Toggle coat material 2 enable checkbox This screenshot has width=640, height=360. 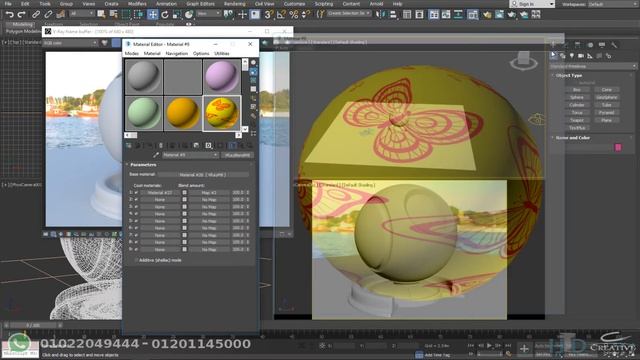(136, 200)
